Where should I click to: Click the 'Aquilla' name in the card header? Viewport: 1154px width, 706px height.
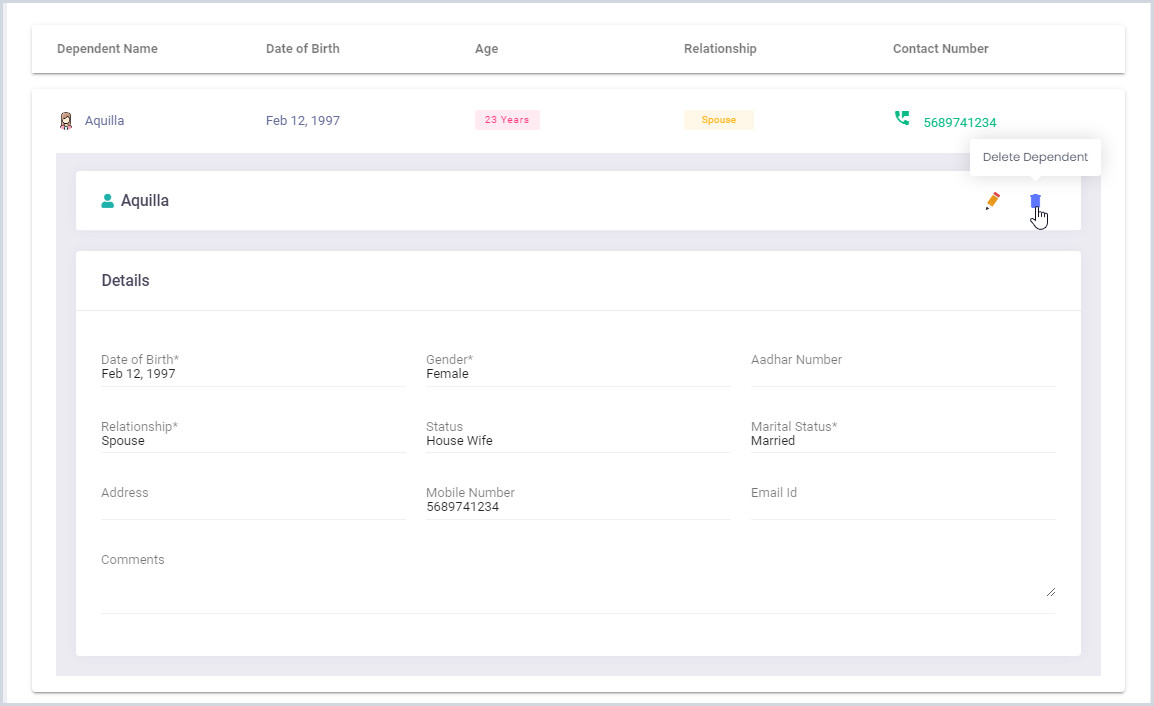coord(145,200)
